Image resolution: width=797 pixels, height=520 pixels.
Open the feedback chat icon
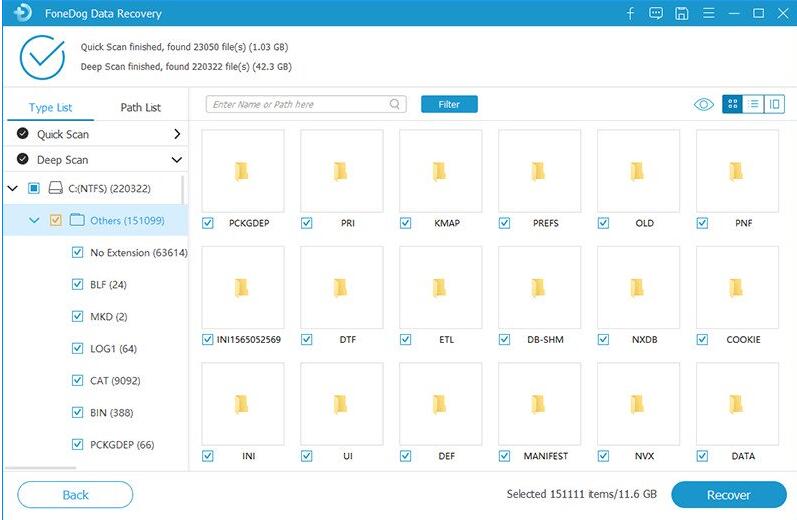point(656,13)
